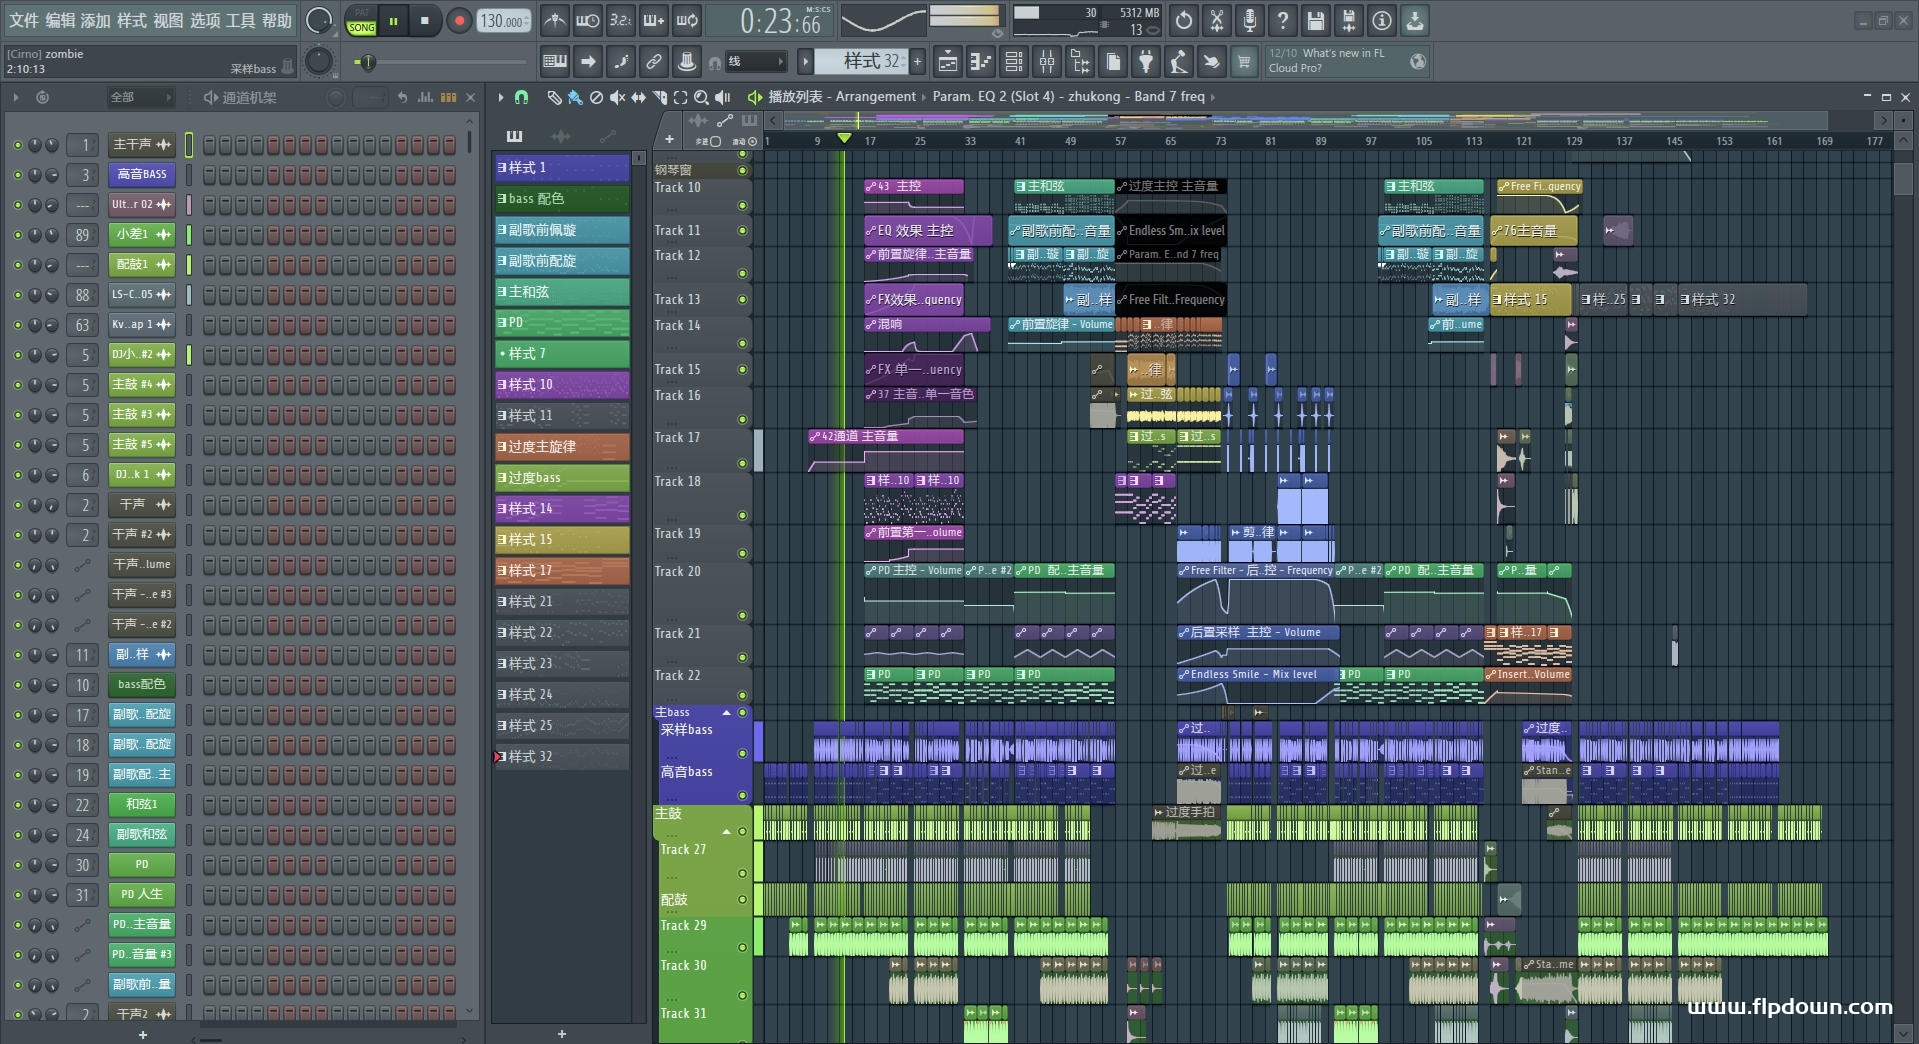Select the slice tool in playlist toolbar
The height and width of the screenshot is (1044, 1919).
659,97
